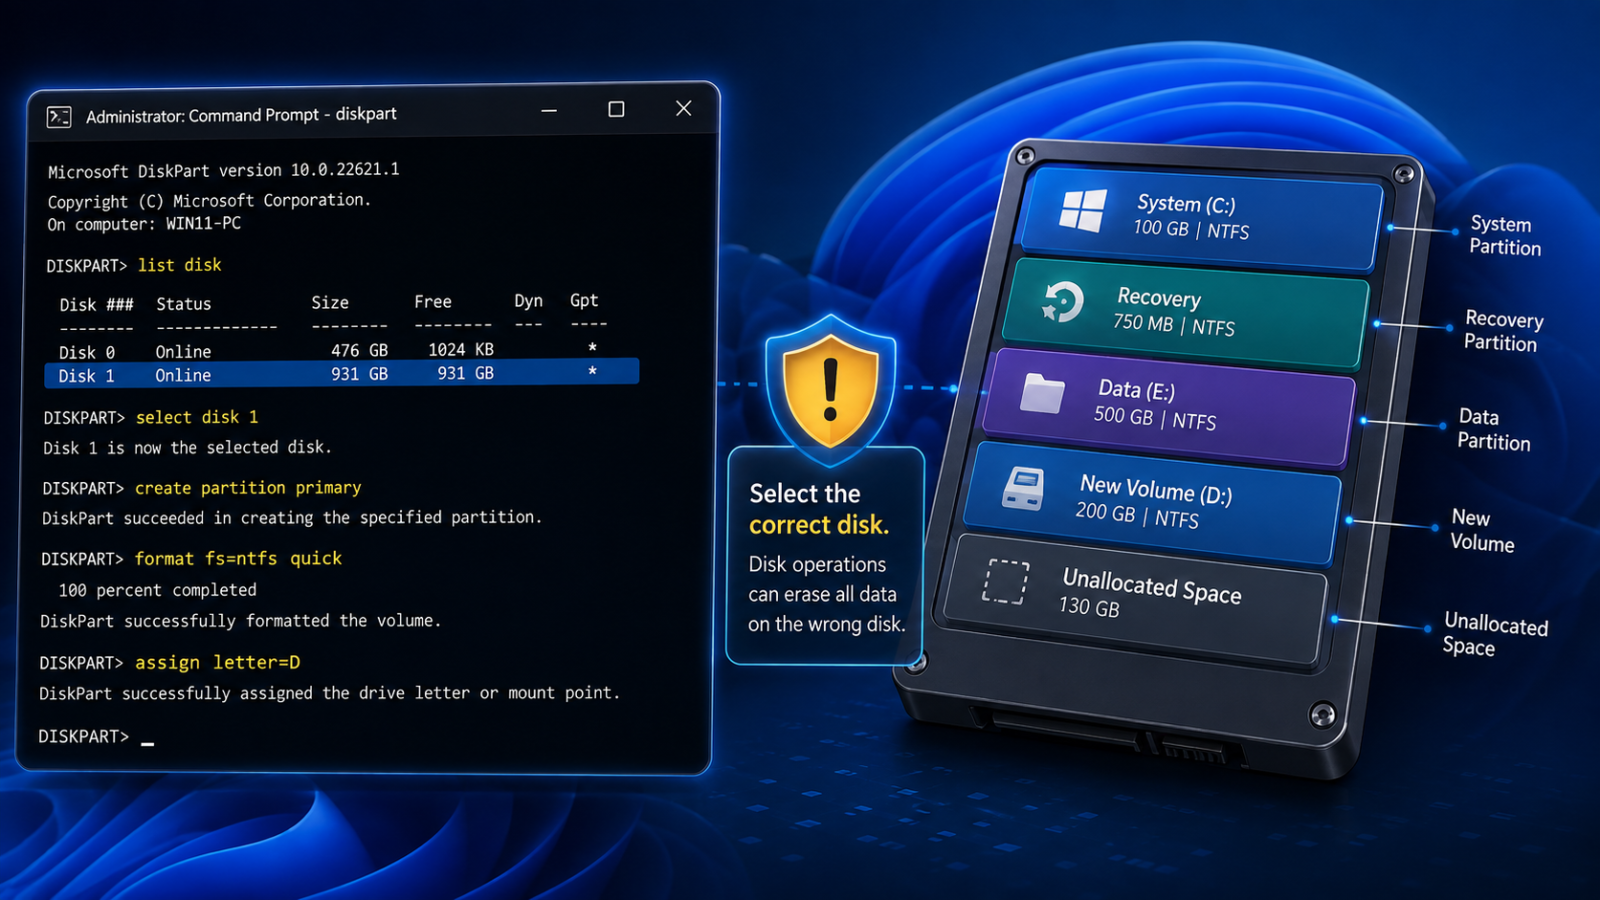Select the highlighted Disk 1 row
1600x900 pixels.
pos(342,373)
